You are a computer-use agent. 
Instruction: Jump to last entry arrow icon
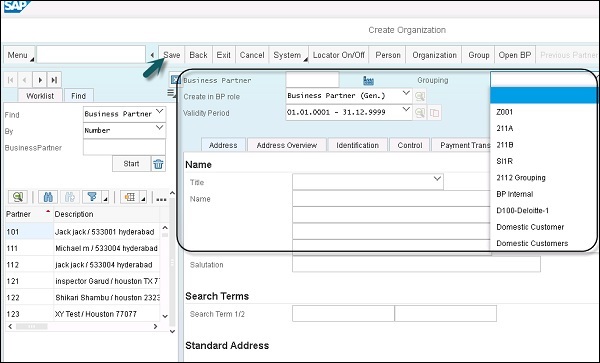point(54,80)
